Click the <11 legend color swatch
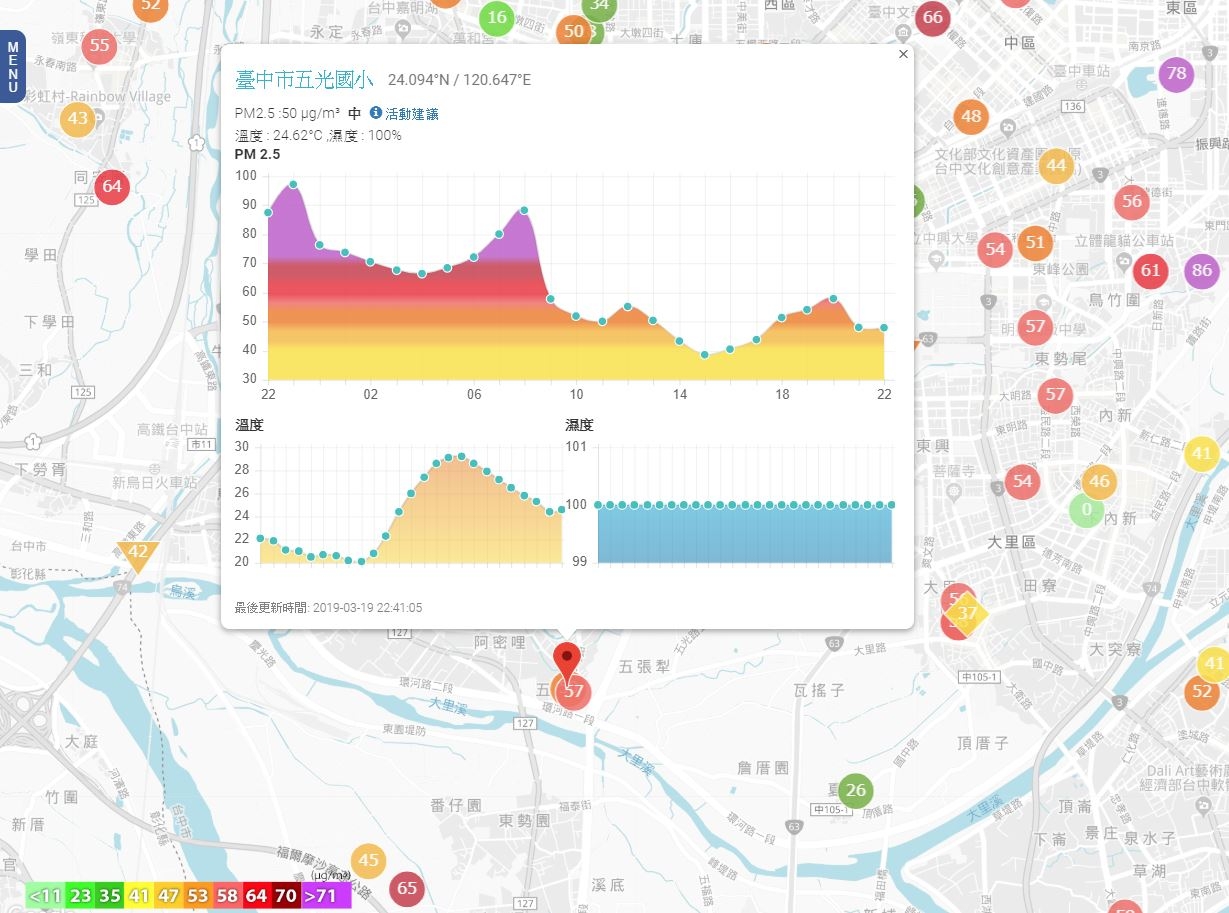The height and width of the screenshot is (913, 1229). click(45, 896)
